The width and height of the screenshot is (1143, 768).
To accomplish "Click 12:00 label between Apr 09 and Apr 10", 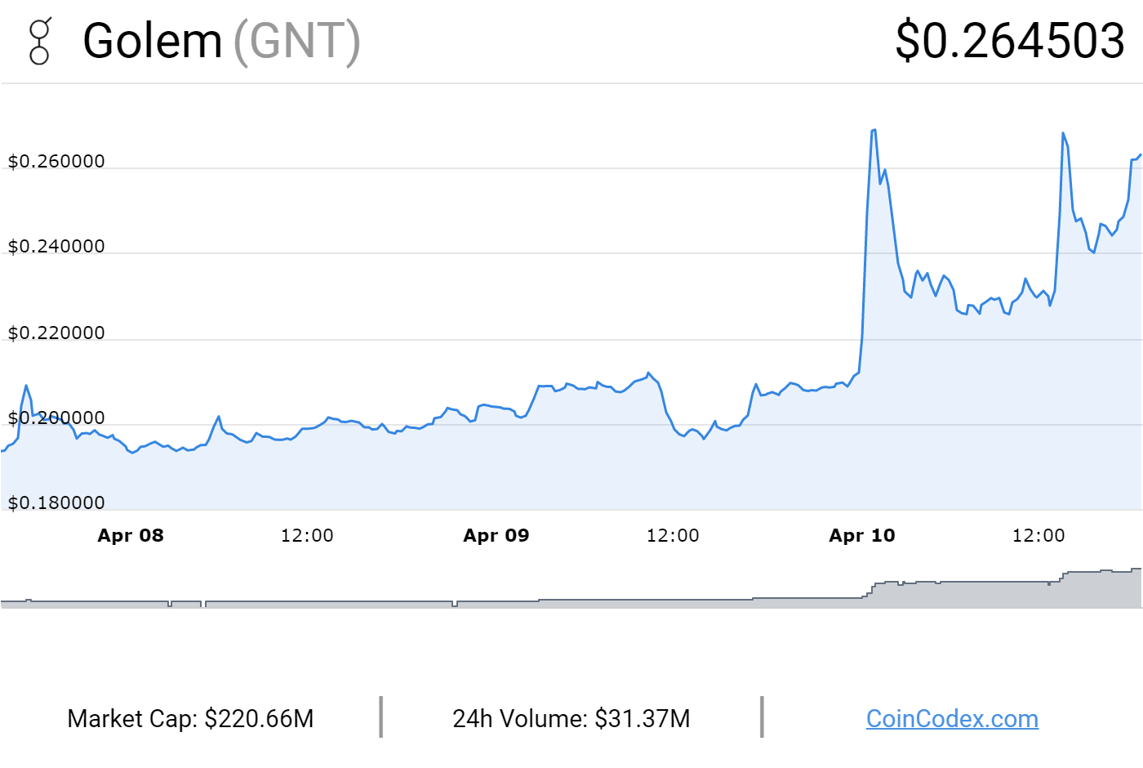I will click(673, 536).
